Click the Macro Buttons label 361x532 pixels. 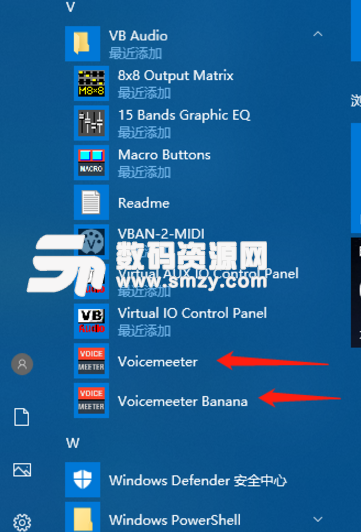164,155
